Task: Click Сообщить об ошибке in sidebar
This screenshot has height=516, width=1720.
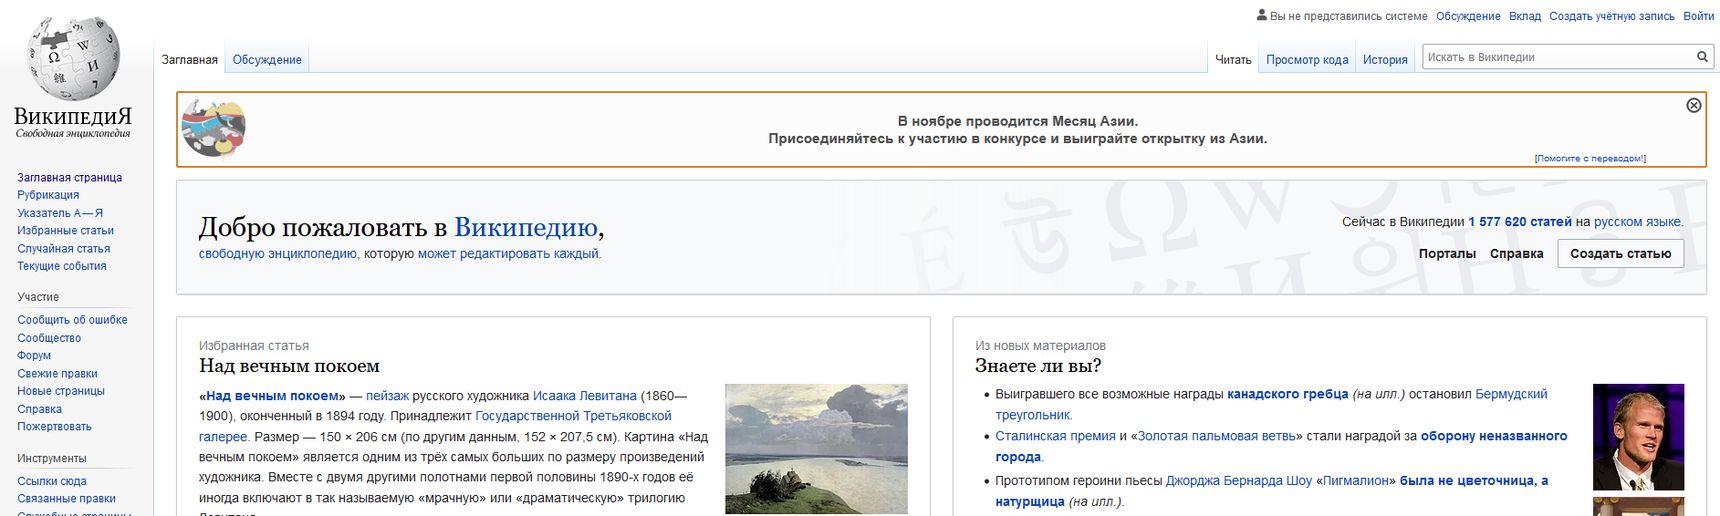Action: click(x=72, y=320)
